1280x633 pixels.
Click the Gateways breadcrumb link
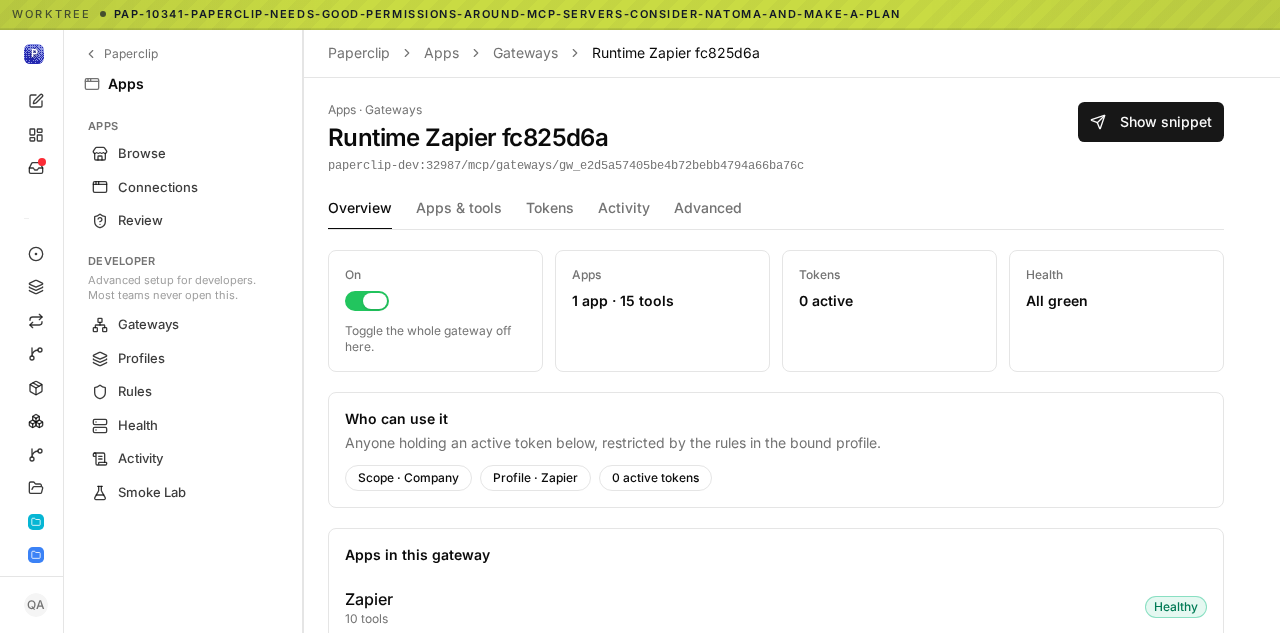tap(525, 53)
